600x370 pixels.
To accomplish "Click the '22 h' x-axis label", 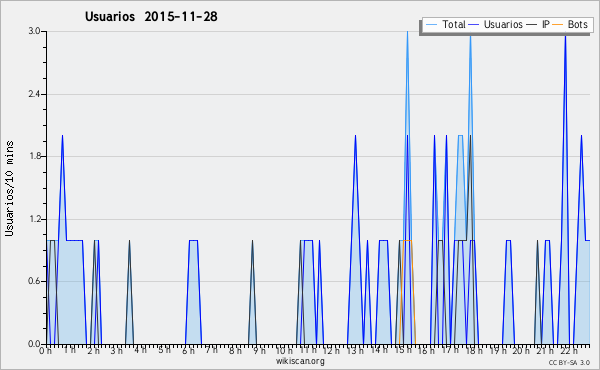I will 569,351.
